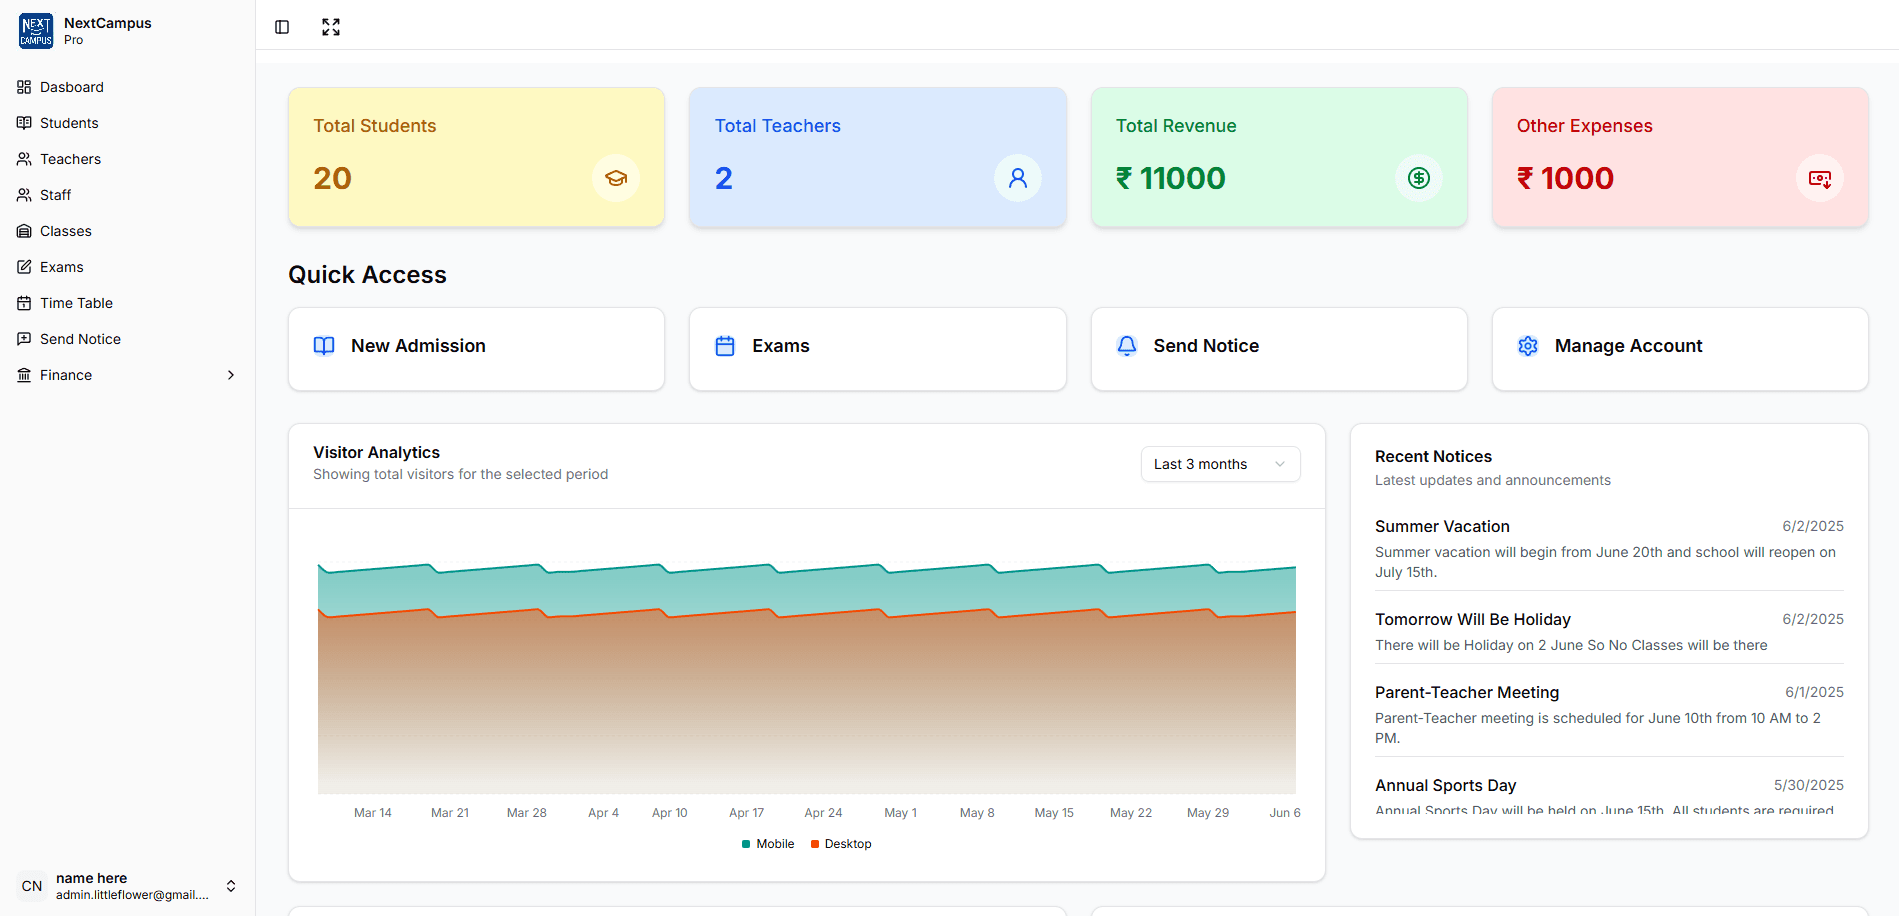
Task: Click the NextCampus logo
Action: (x=36, y=31)
